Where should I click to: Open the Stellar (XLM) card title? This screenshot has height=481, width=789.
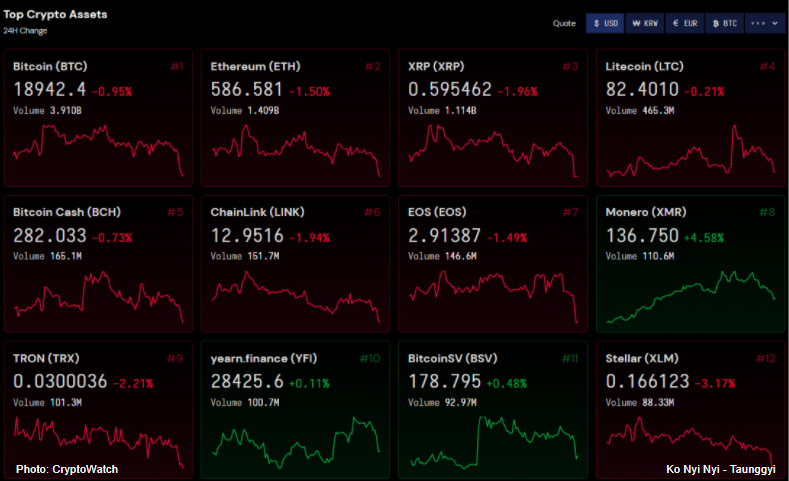point(642,358)
